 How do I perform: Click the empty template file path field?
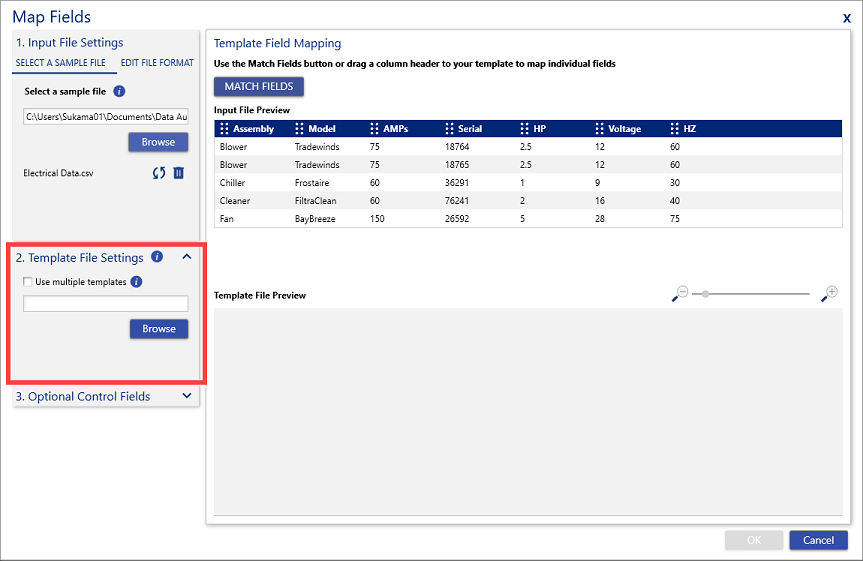[105, 304]
